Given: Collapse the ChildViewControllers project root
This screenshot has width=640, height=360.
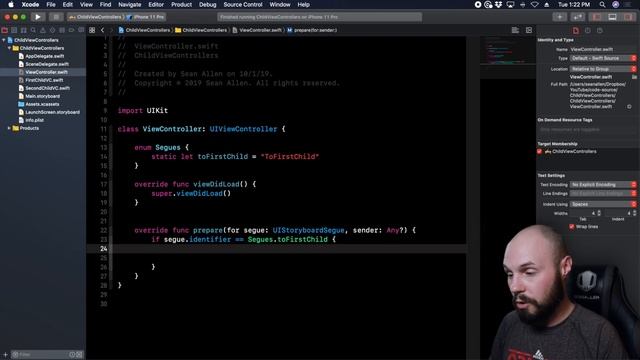Looking at the screenshot, I should point(4,40).
